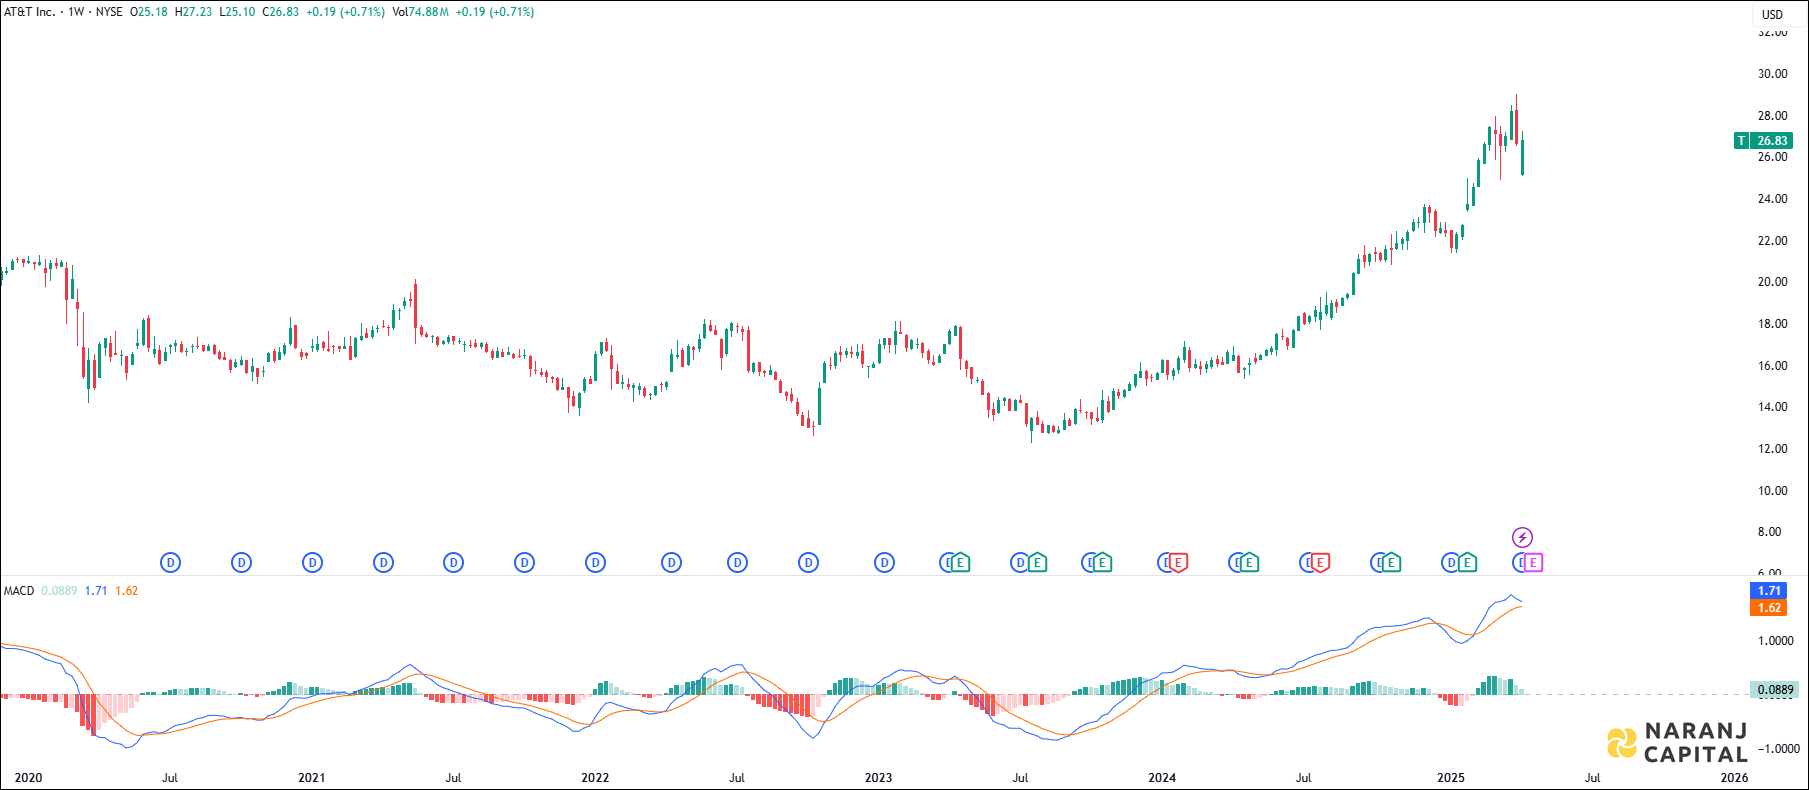
Task: Click the 2026 label on time axis
Action: 1734,777
